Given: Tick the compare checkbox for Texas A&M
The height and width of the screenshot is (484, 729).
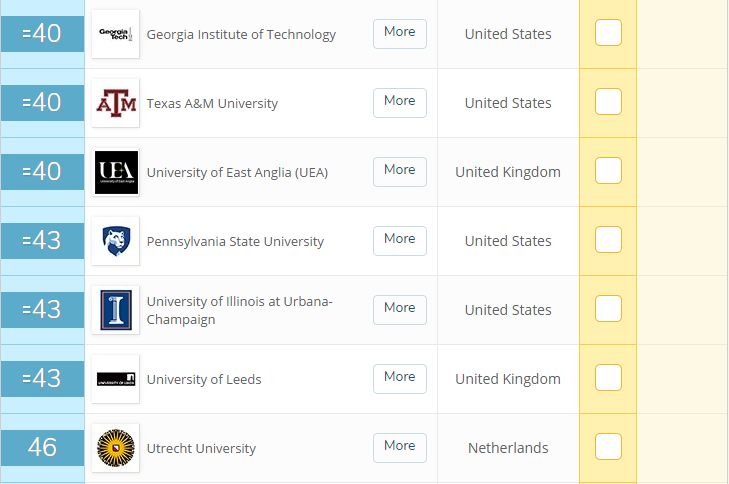Looking at the screenshot, I should coord(608,102).
